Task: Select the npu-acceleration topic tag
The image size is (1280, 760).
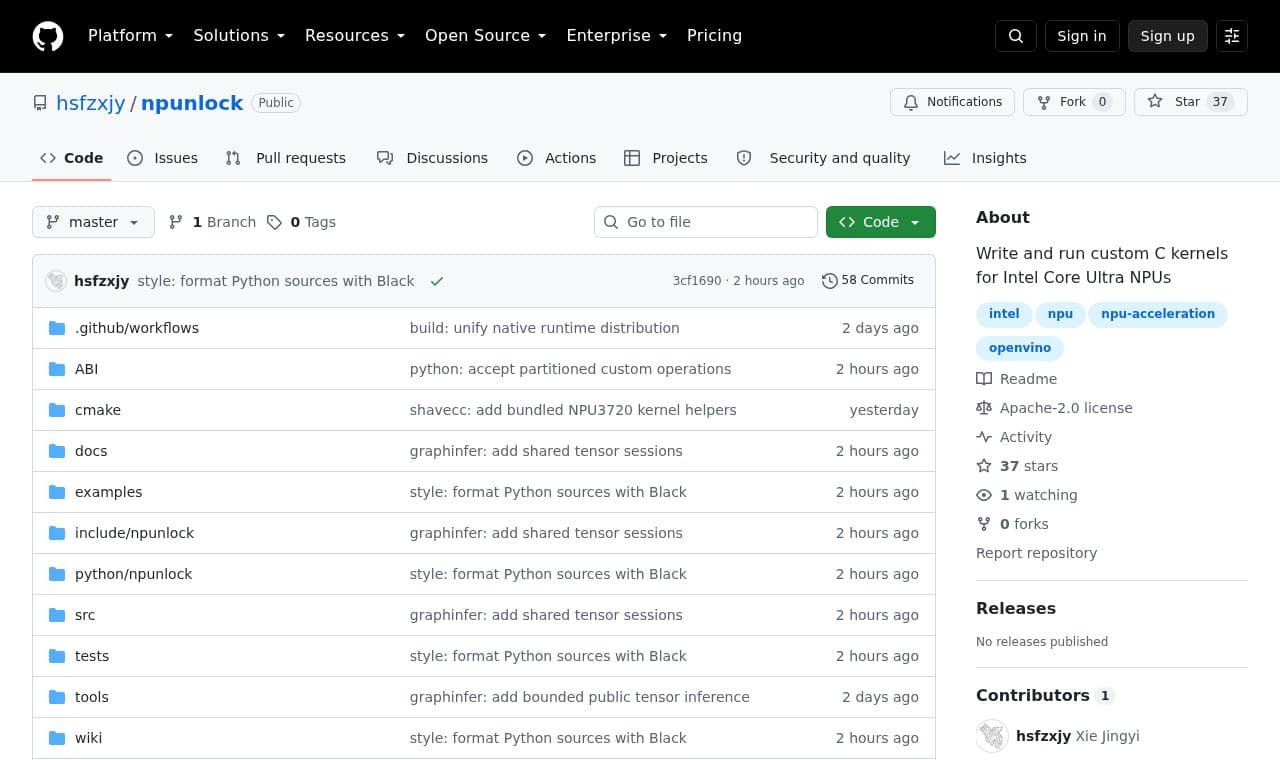Action: 1158,314
